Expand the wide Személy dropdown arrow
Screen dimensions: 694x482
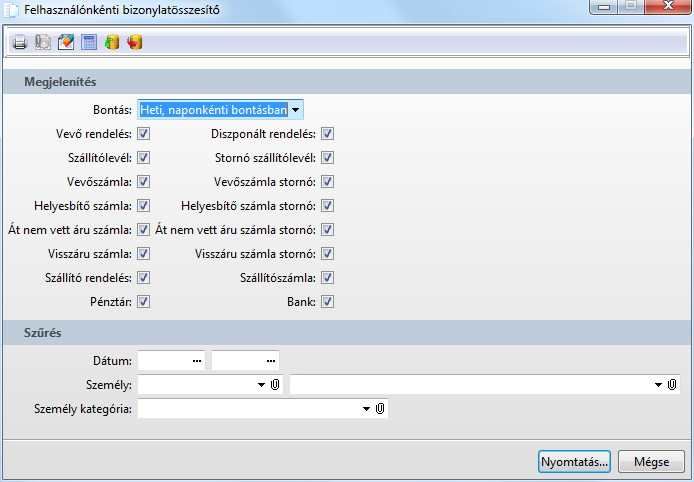point(659,385)
